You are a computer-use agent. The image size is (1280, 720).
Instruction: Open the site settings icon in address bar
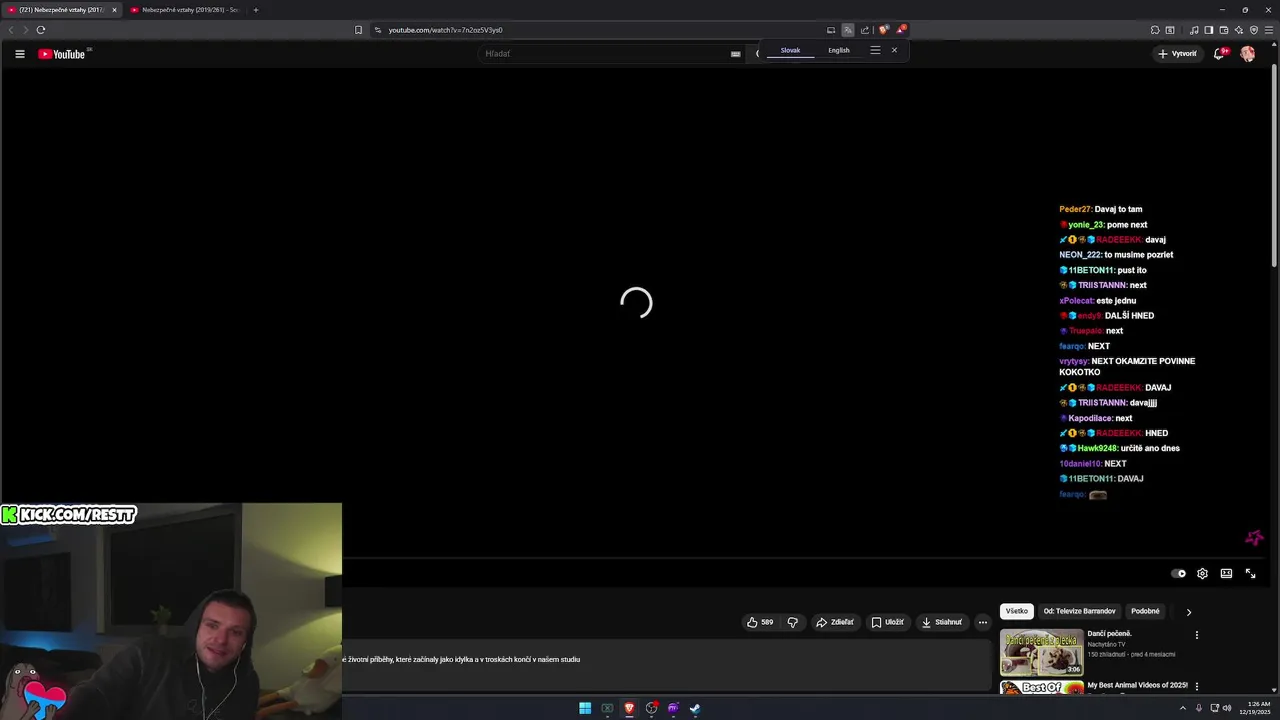378,30
